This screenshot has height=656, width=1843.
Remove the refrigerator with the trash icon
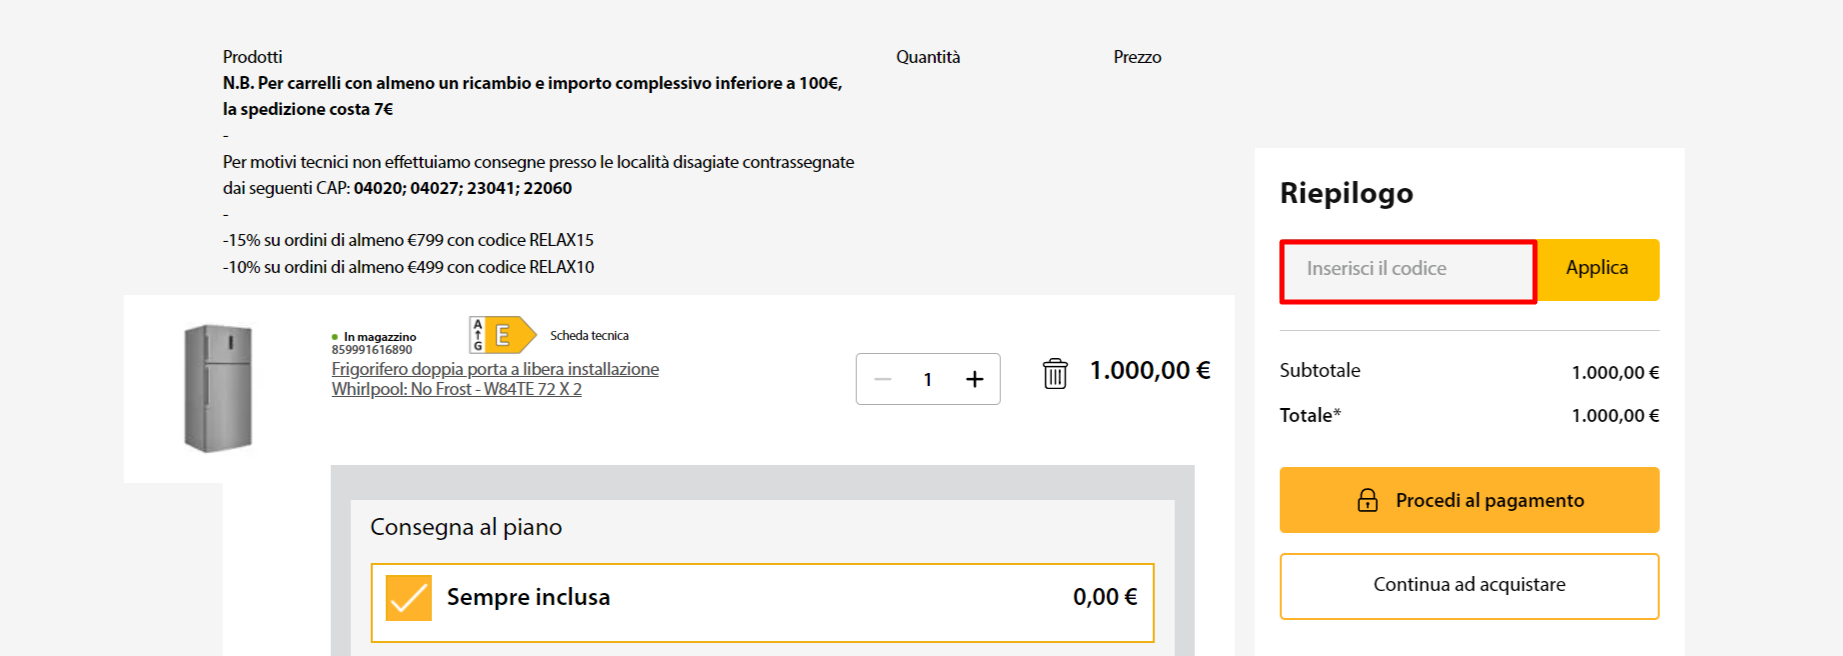point(1055,374)
